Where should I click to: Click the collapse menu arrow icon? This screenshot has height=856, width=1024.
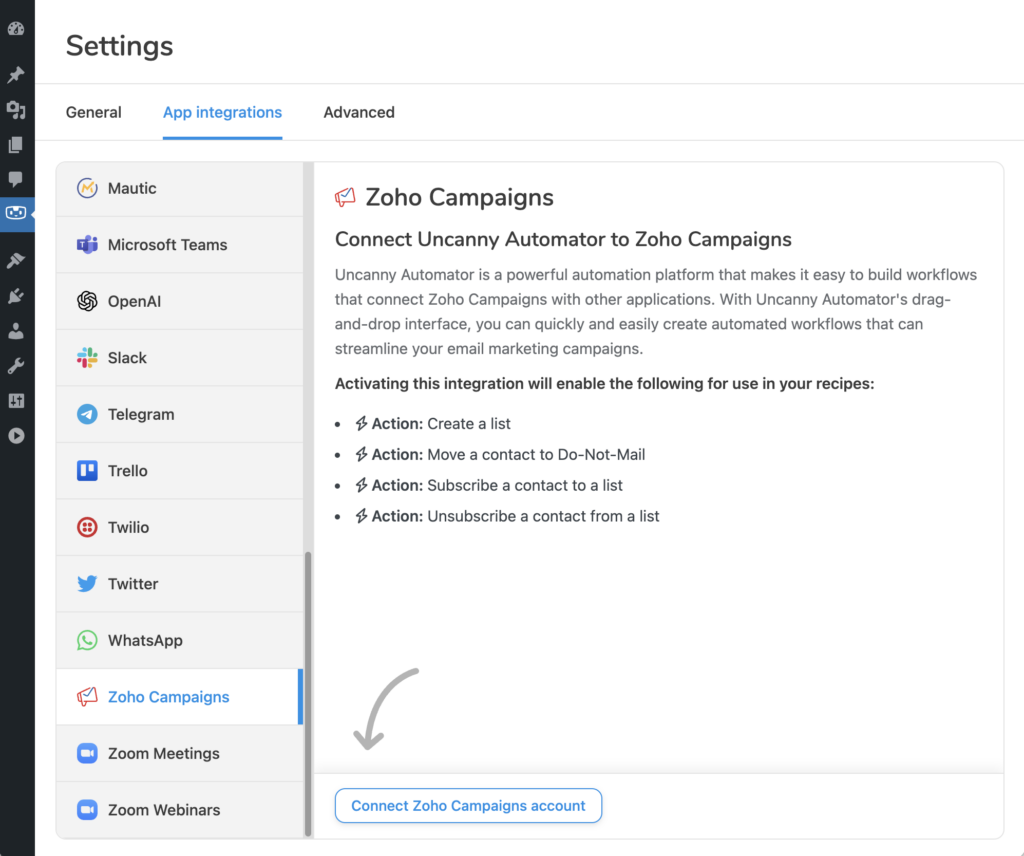(16, 436)
